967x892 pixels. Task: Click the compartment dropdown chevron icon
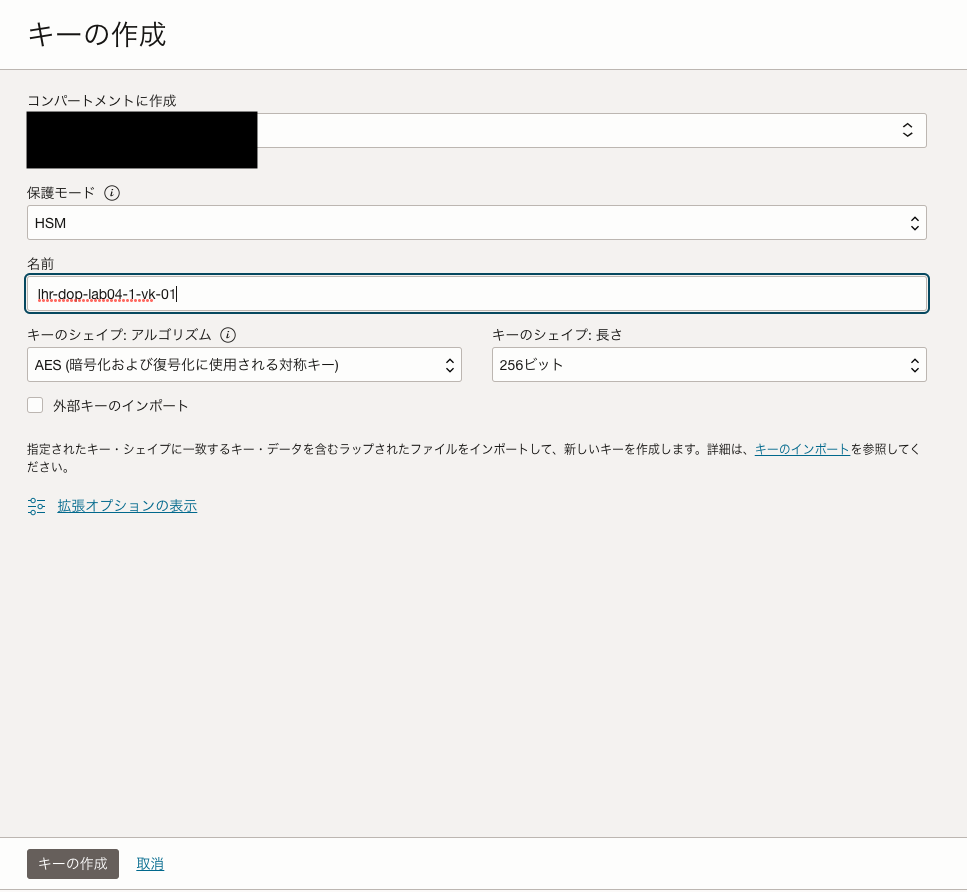tap(907, 130)
